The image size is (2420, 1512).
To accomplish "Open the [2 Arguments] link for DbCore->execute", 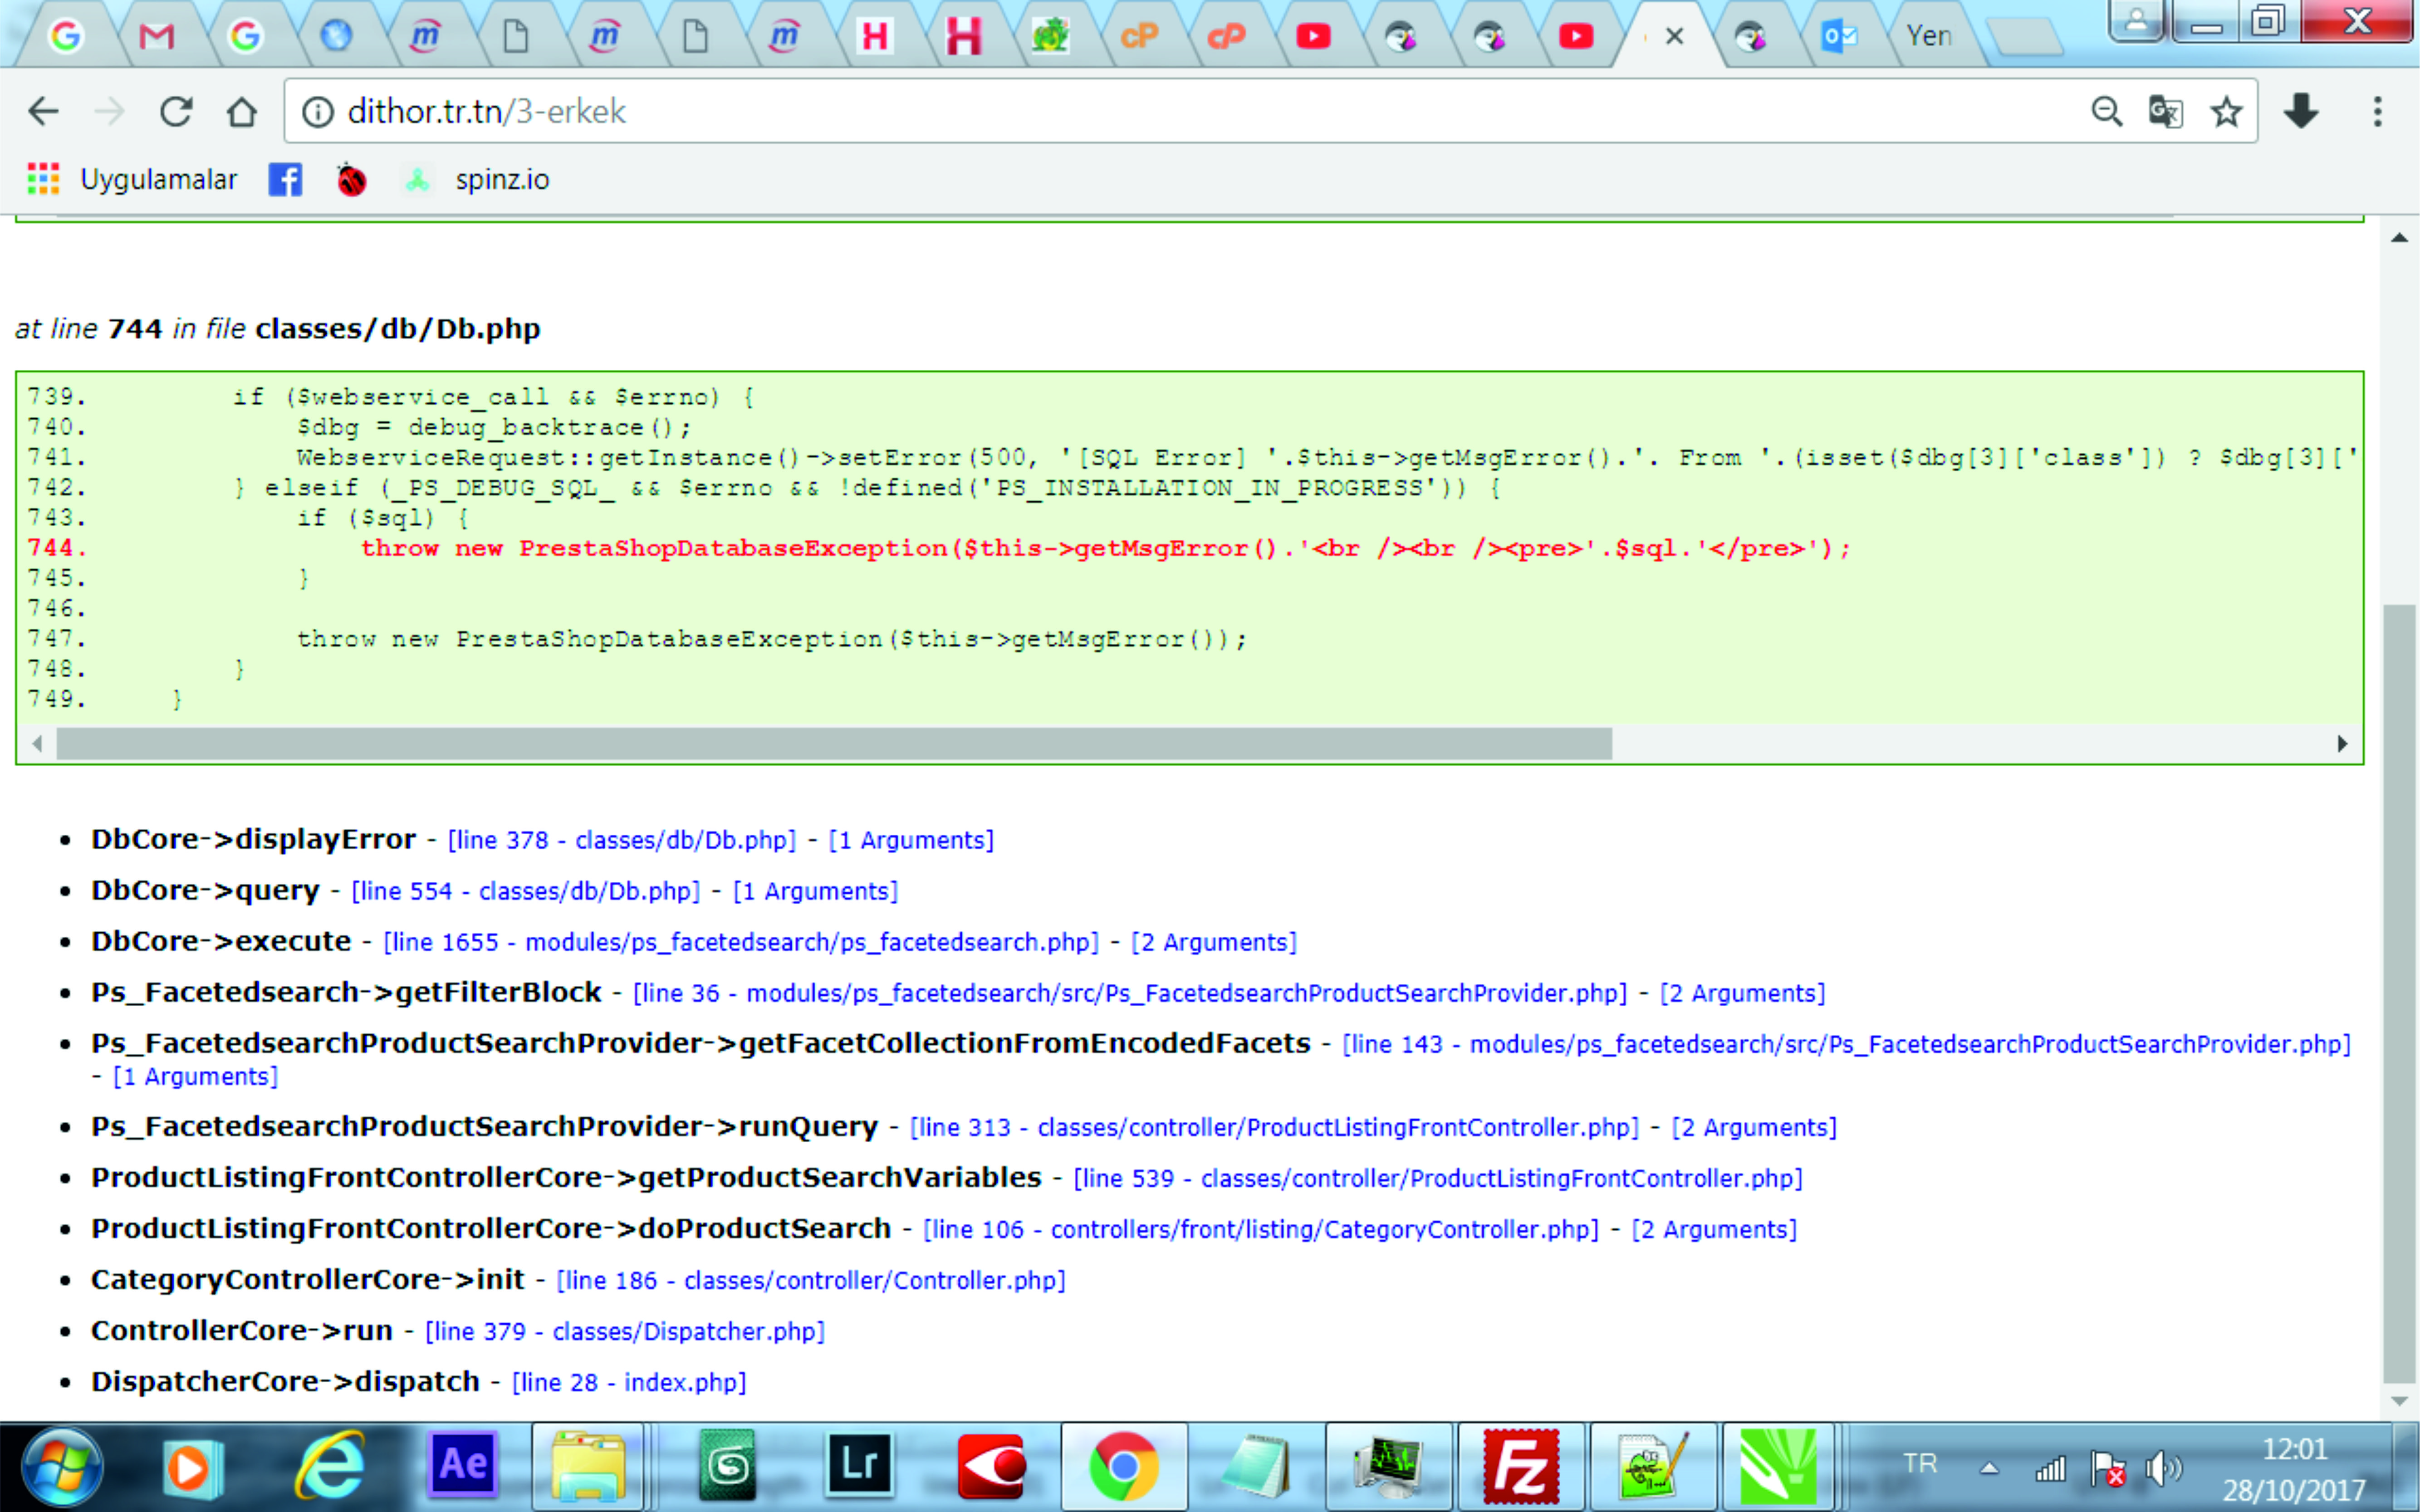I will point(1214,942).
